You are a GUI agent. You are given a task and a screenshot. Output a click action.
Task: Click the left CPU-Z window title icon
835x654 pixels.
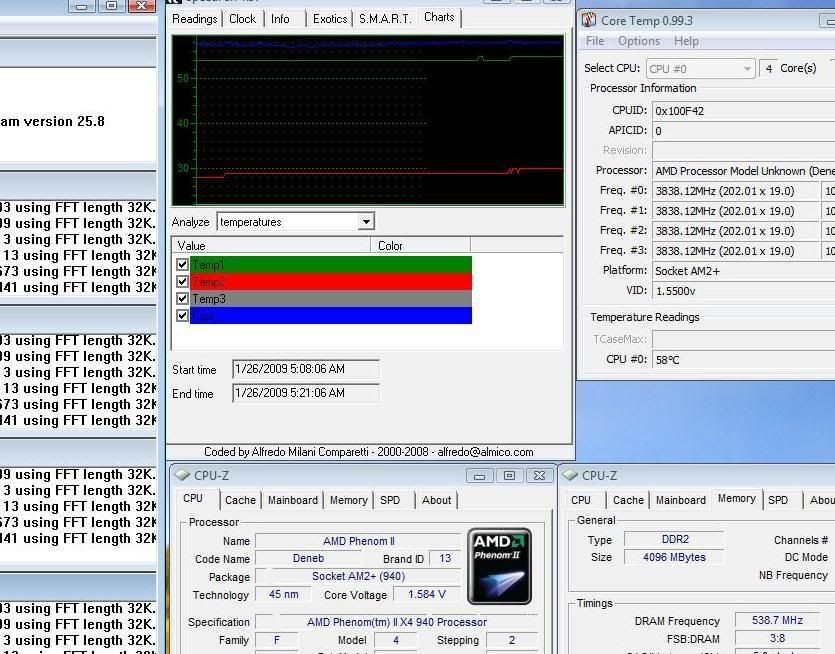182,475
